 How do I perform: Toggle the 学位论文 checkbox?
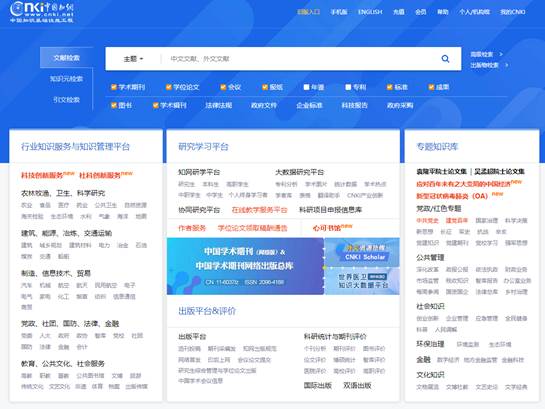[x=169, y=87]
